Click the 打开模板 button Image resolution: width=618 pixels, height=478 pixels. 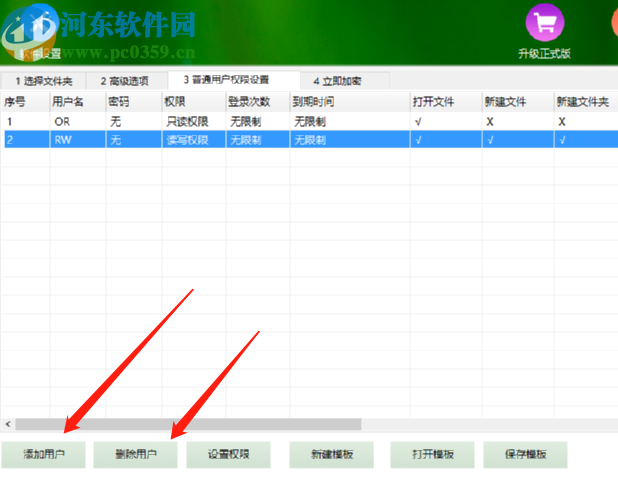432,454
